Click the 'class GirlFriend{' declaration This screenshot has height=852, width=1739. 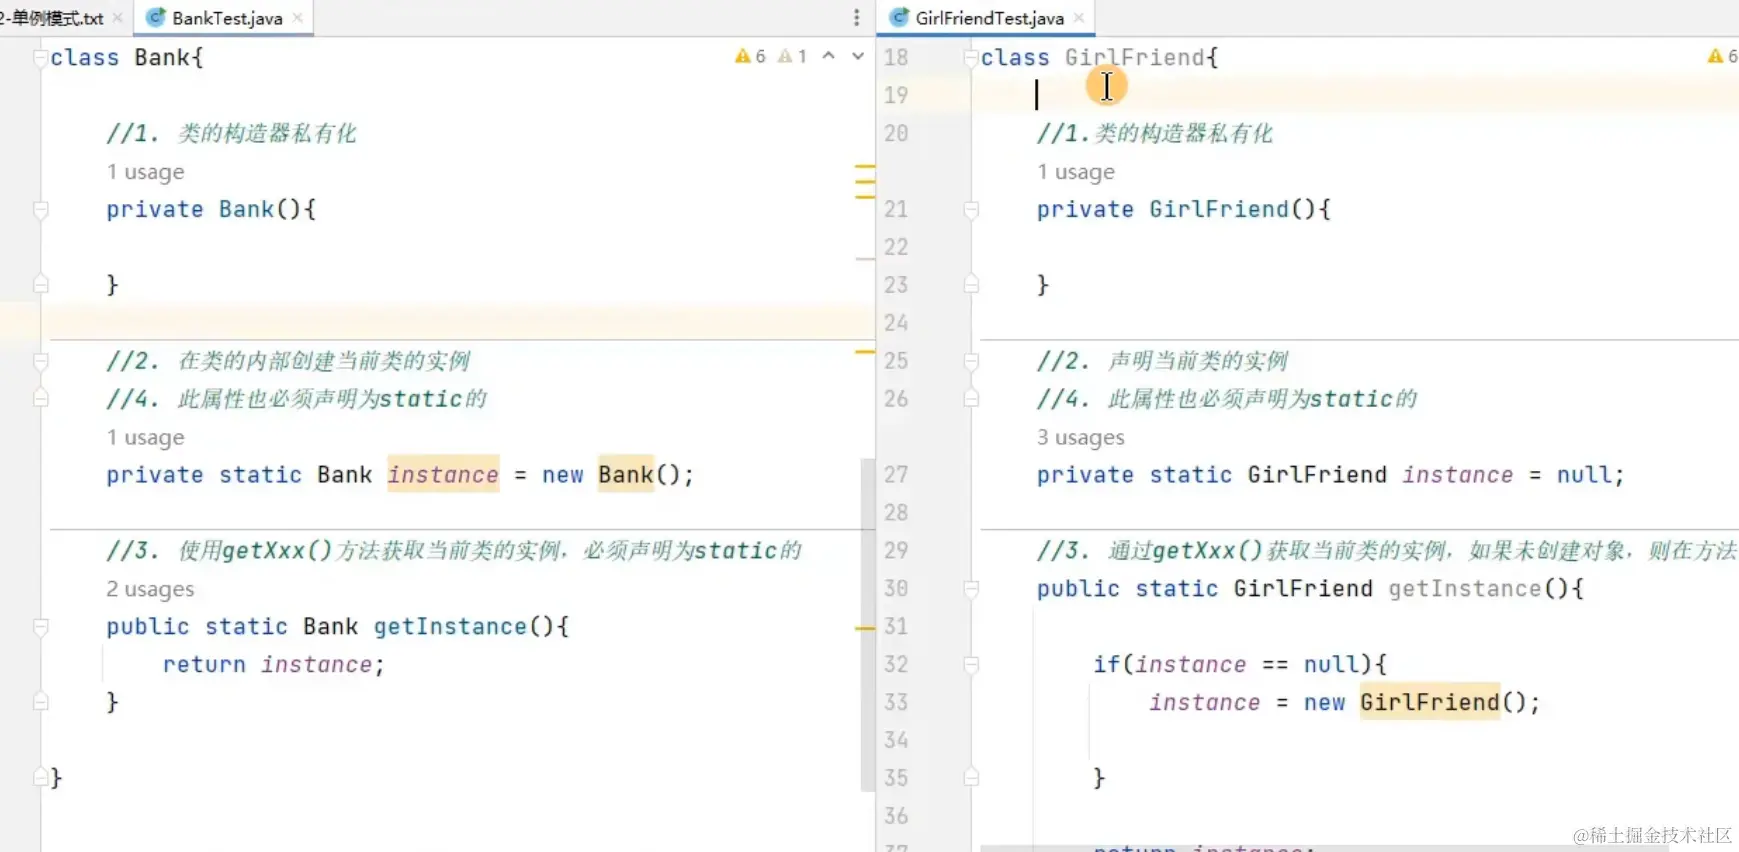tap(1100, 58)
